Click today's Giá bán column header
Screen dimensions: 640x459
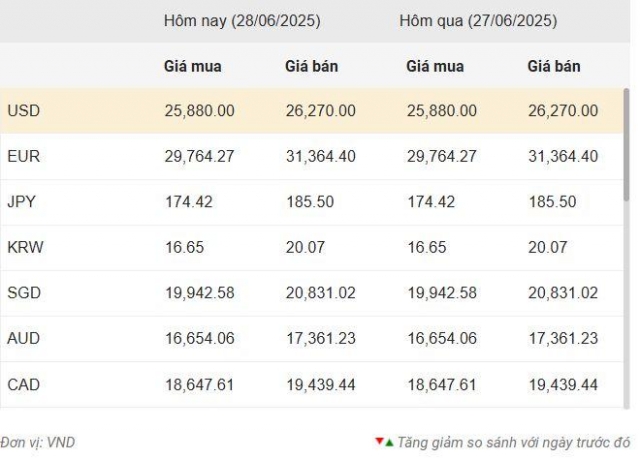coord(311,67)
